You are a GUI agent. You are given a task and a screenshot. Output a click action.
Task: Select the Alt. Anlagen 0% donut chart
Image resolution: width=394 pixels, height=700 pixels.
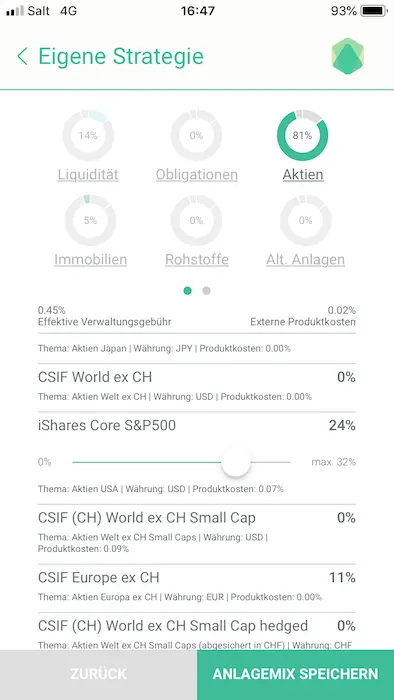point(306,220)
